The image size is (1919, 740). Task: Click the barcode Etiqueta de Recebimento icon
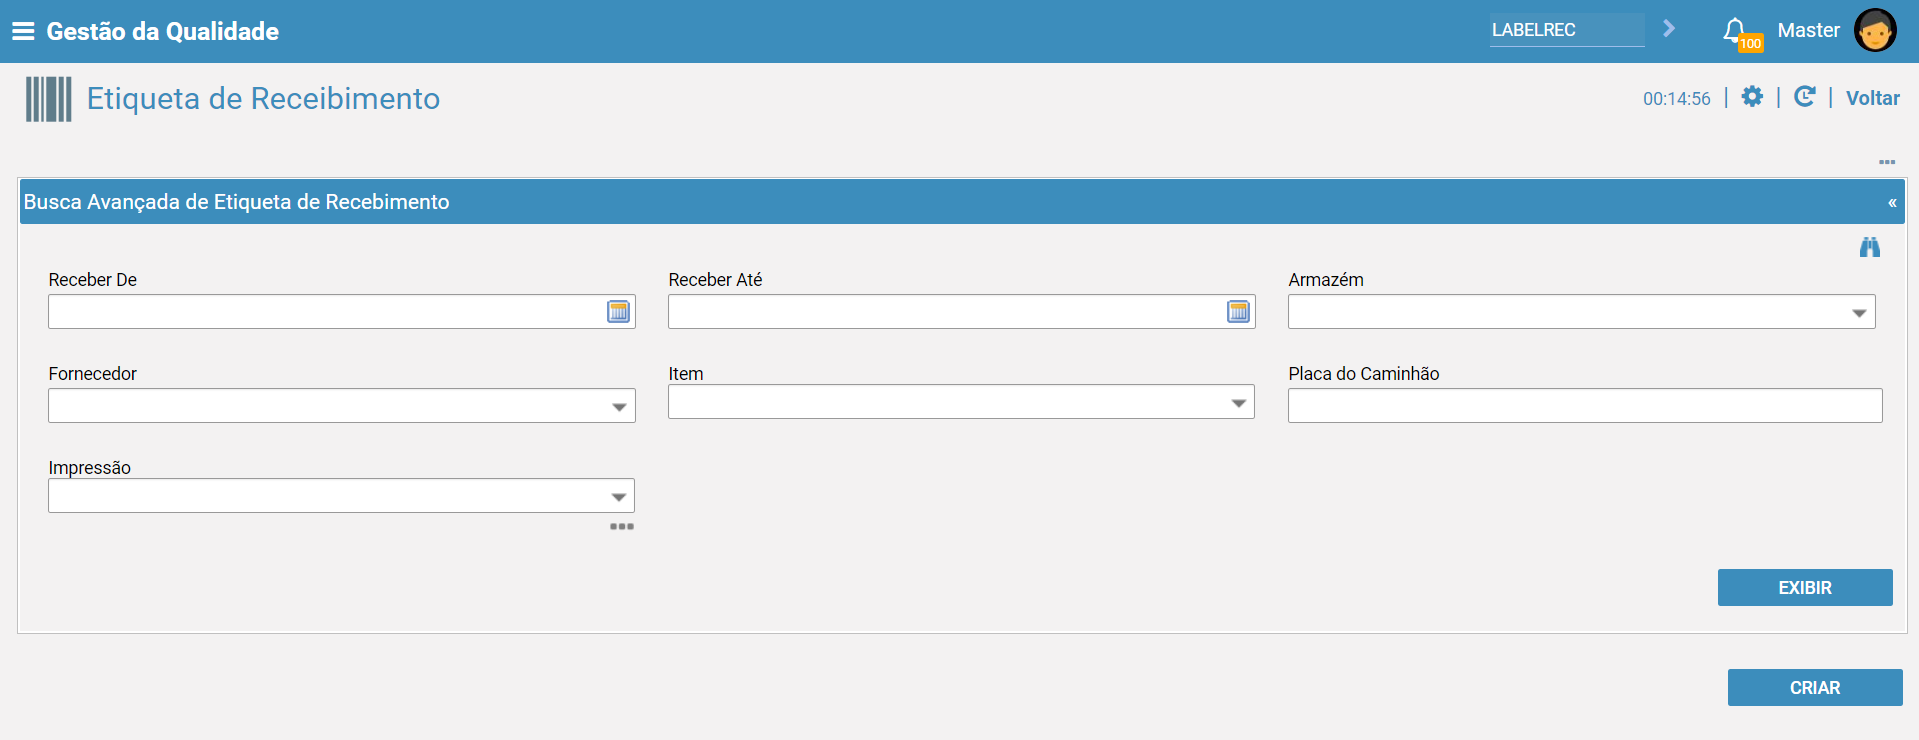coord(48,99)
